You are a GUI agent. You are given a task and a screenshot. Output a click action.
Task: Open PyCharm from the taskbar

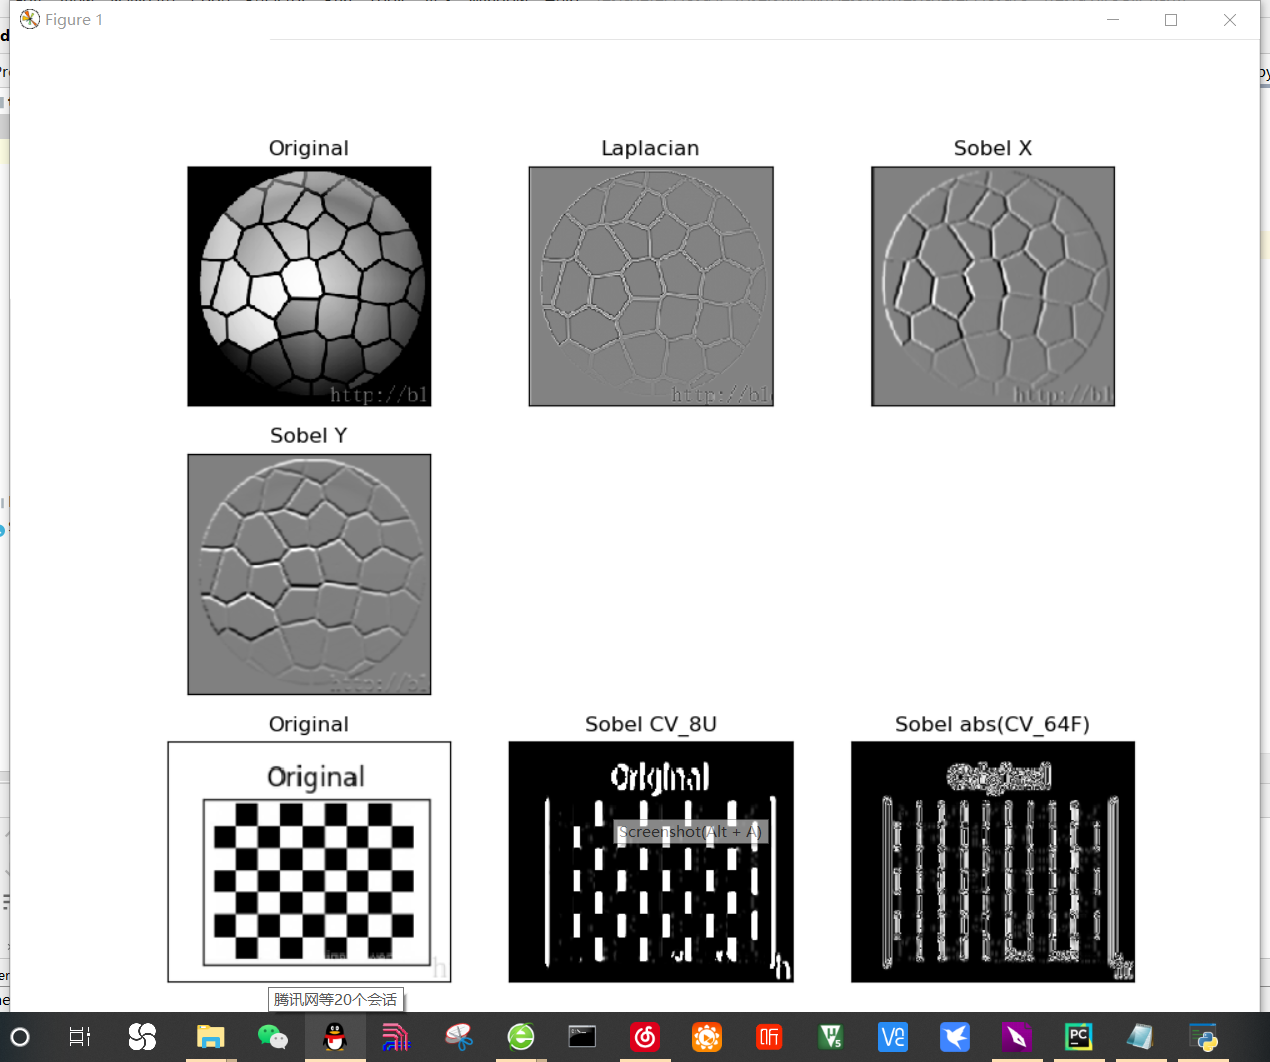click(x=1078, y=1037)
